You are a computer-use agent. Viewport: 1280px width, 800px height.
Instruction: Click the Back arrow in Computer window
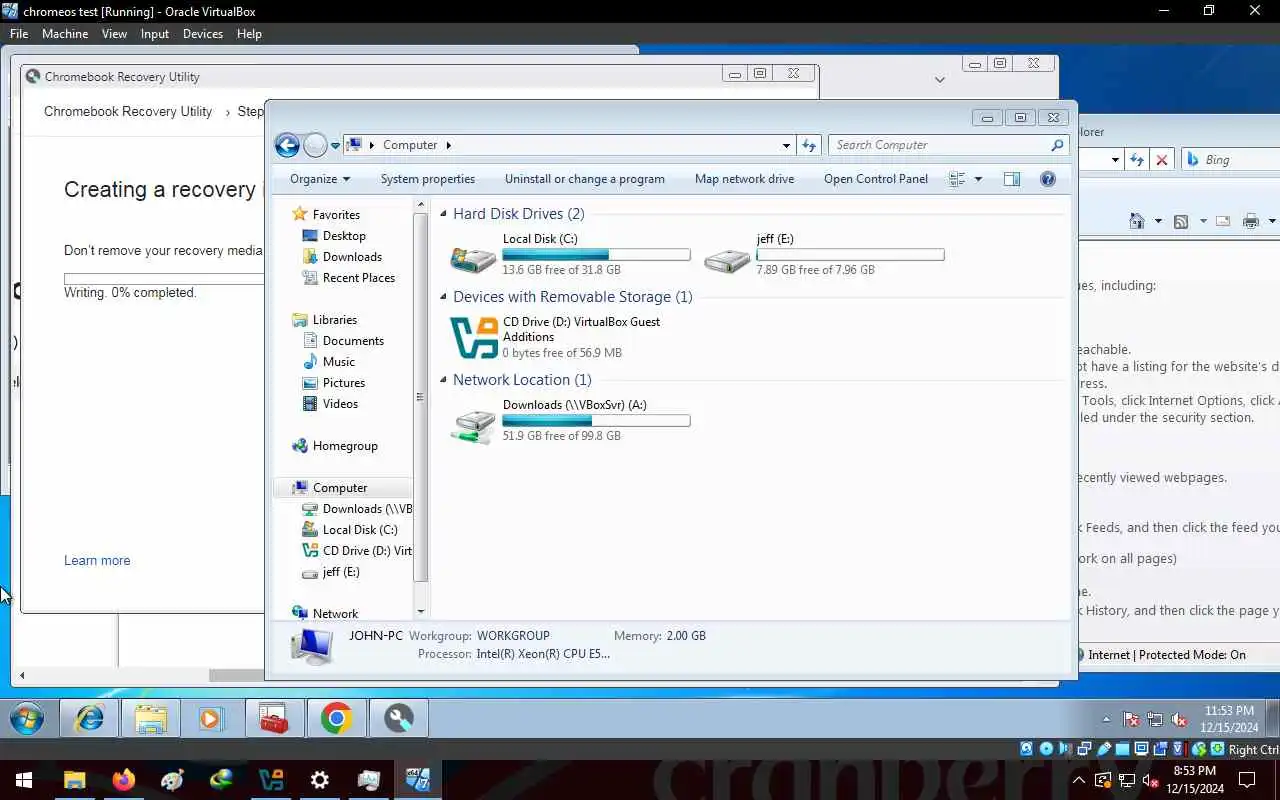click(x=287, y=145)
